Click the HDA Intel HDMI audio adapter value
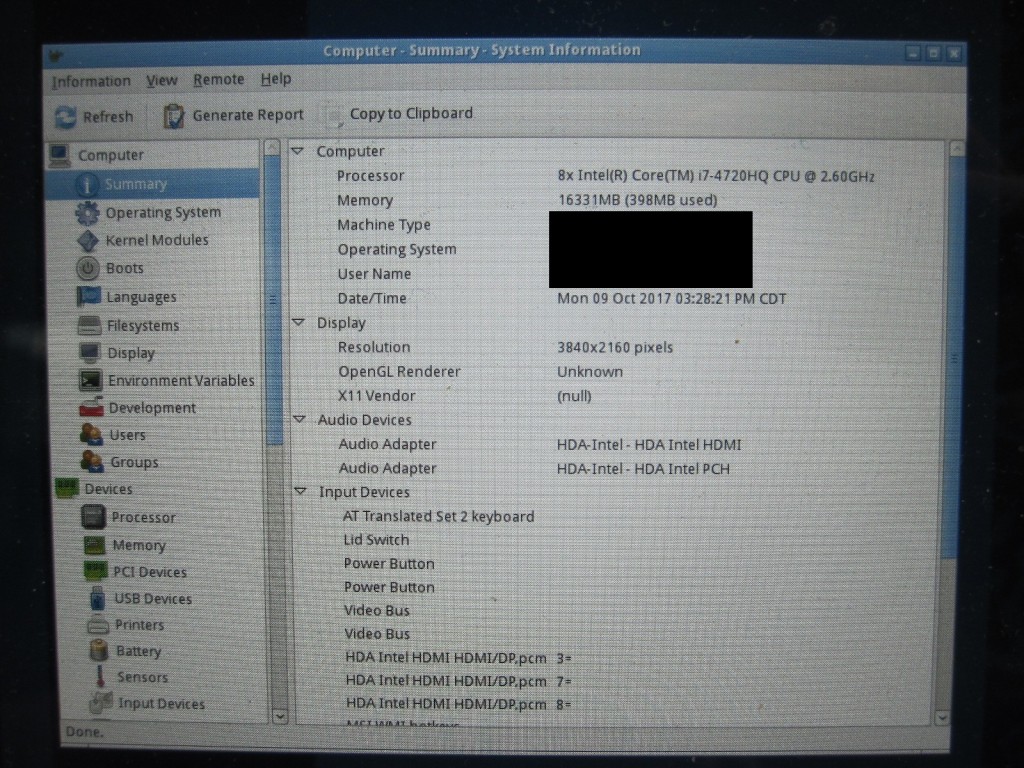 649,445
